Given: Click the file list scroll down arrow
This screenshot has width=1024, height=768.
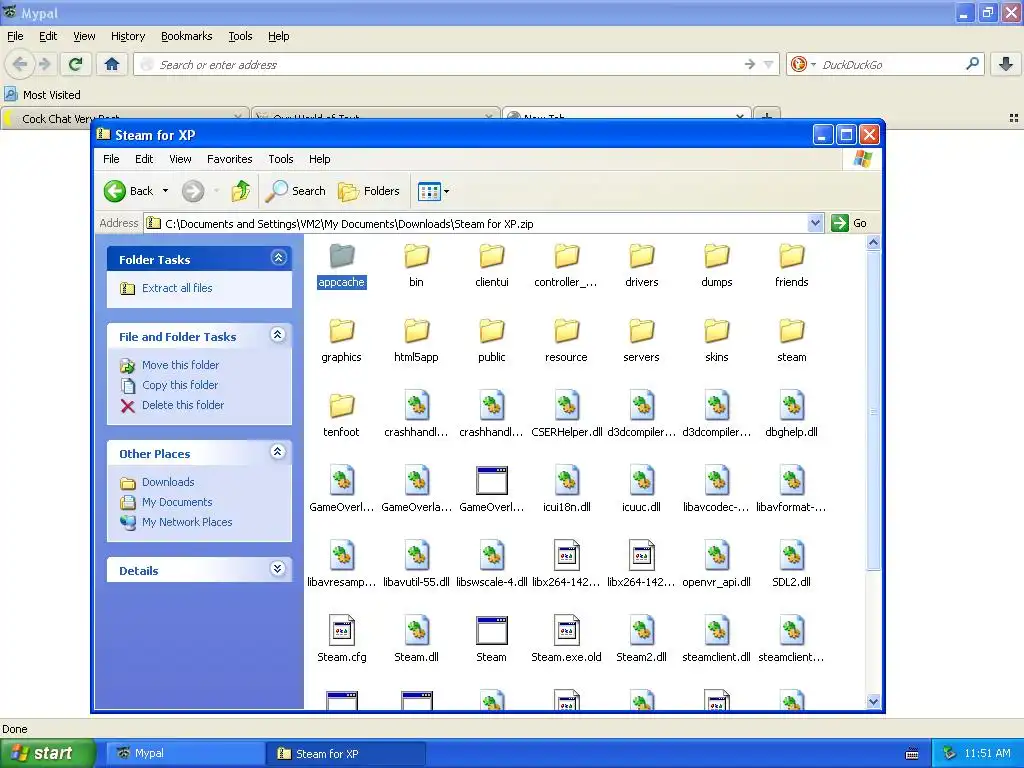Looking at the screenshot, I should point(873,702).
